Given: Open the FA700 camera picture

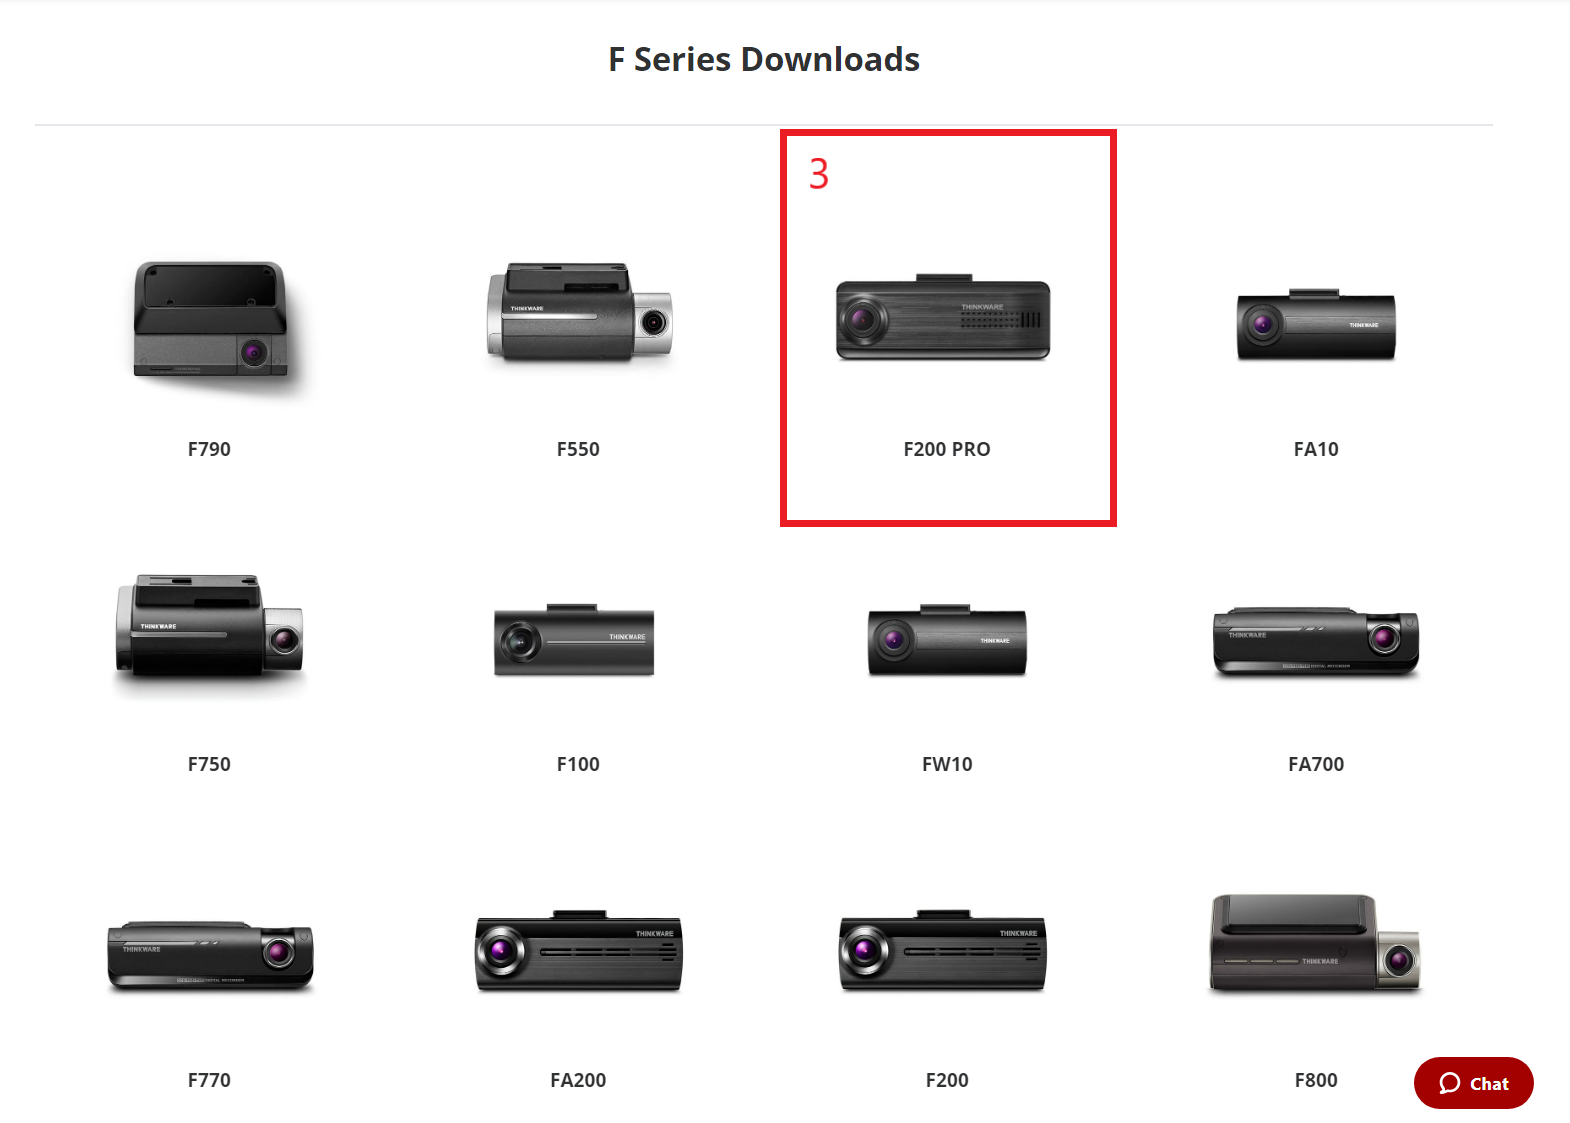Looking at the screenshot, I should pyautogui.click(x=1316, y=642).
